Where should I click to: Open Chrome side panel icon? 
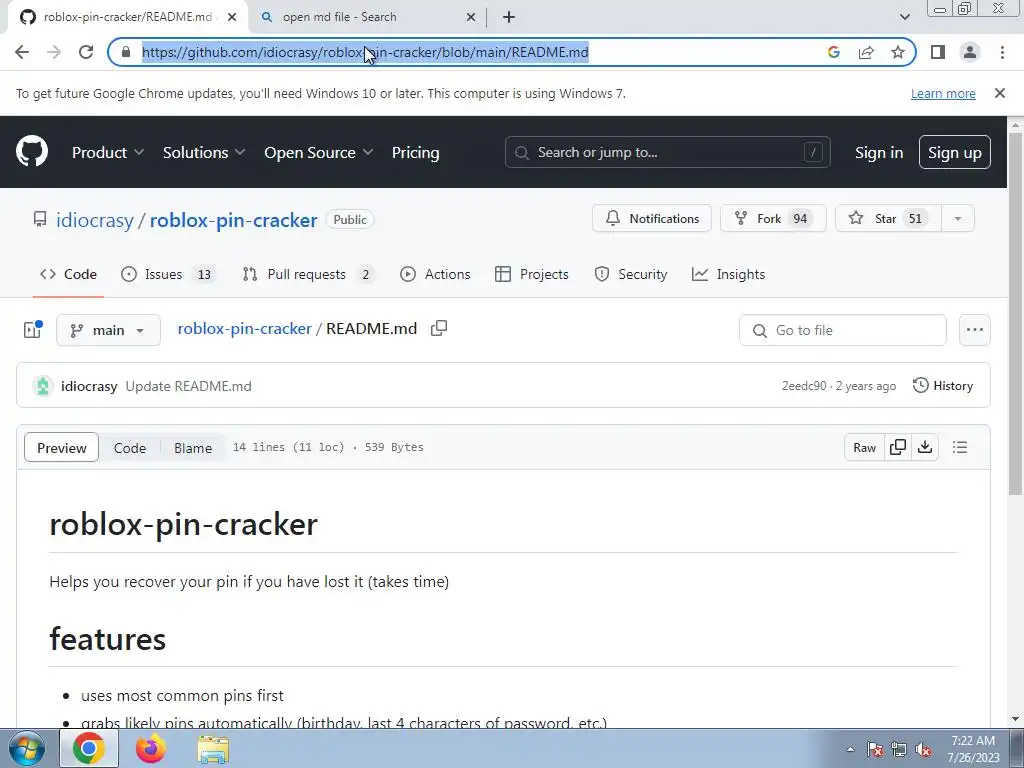coord(938,52)
